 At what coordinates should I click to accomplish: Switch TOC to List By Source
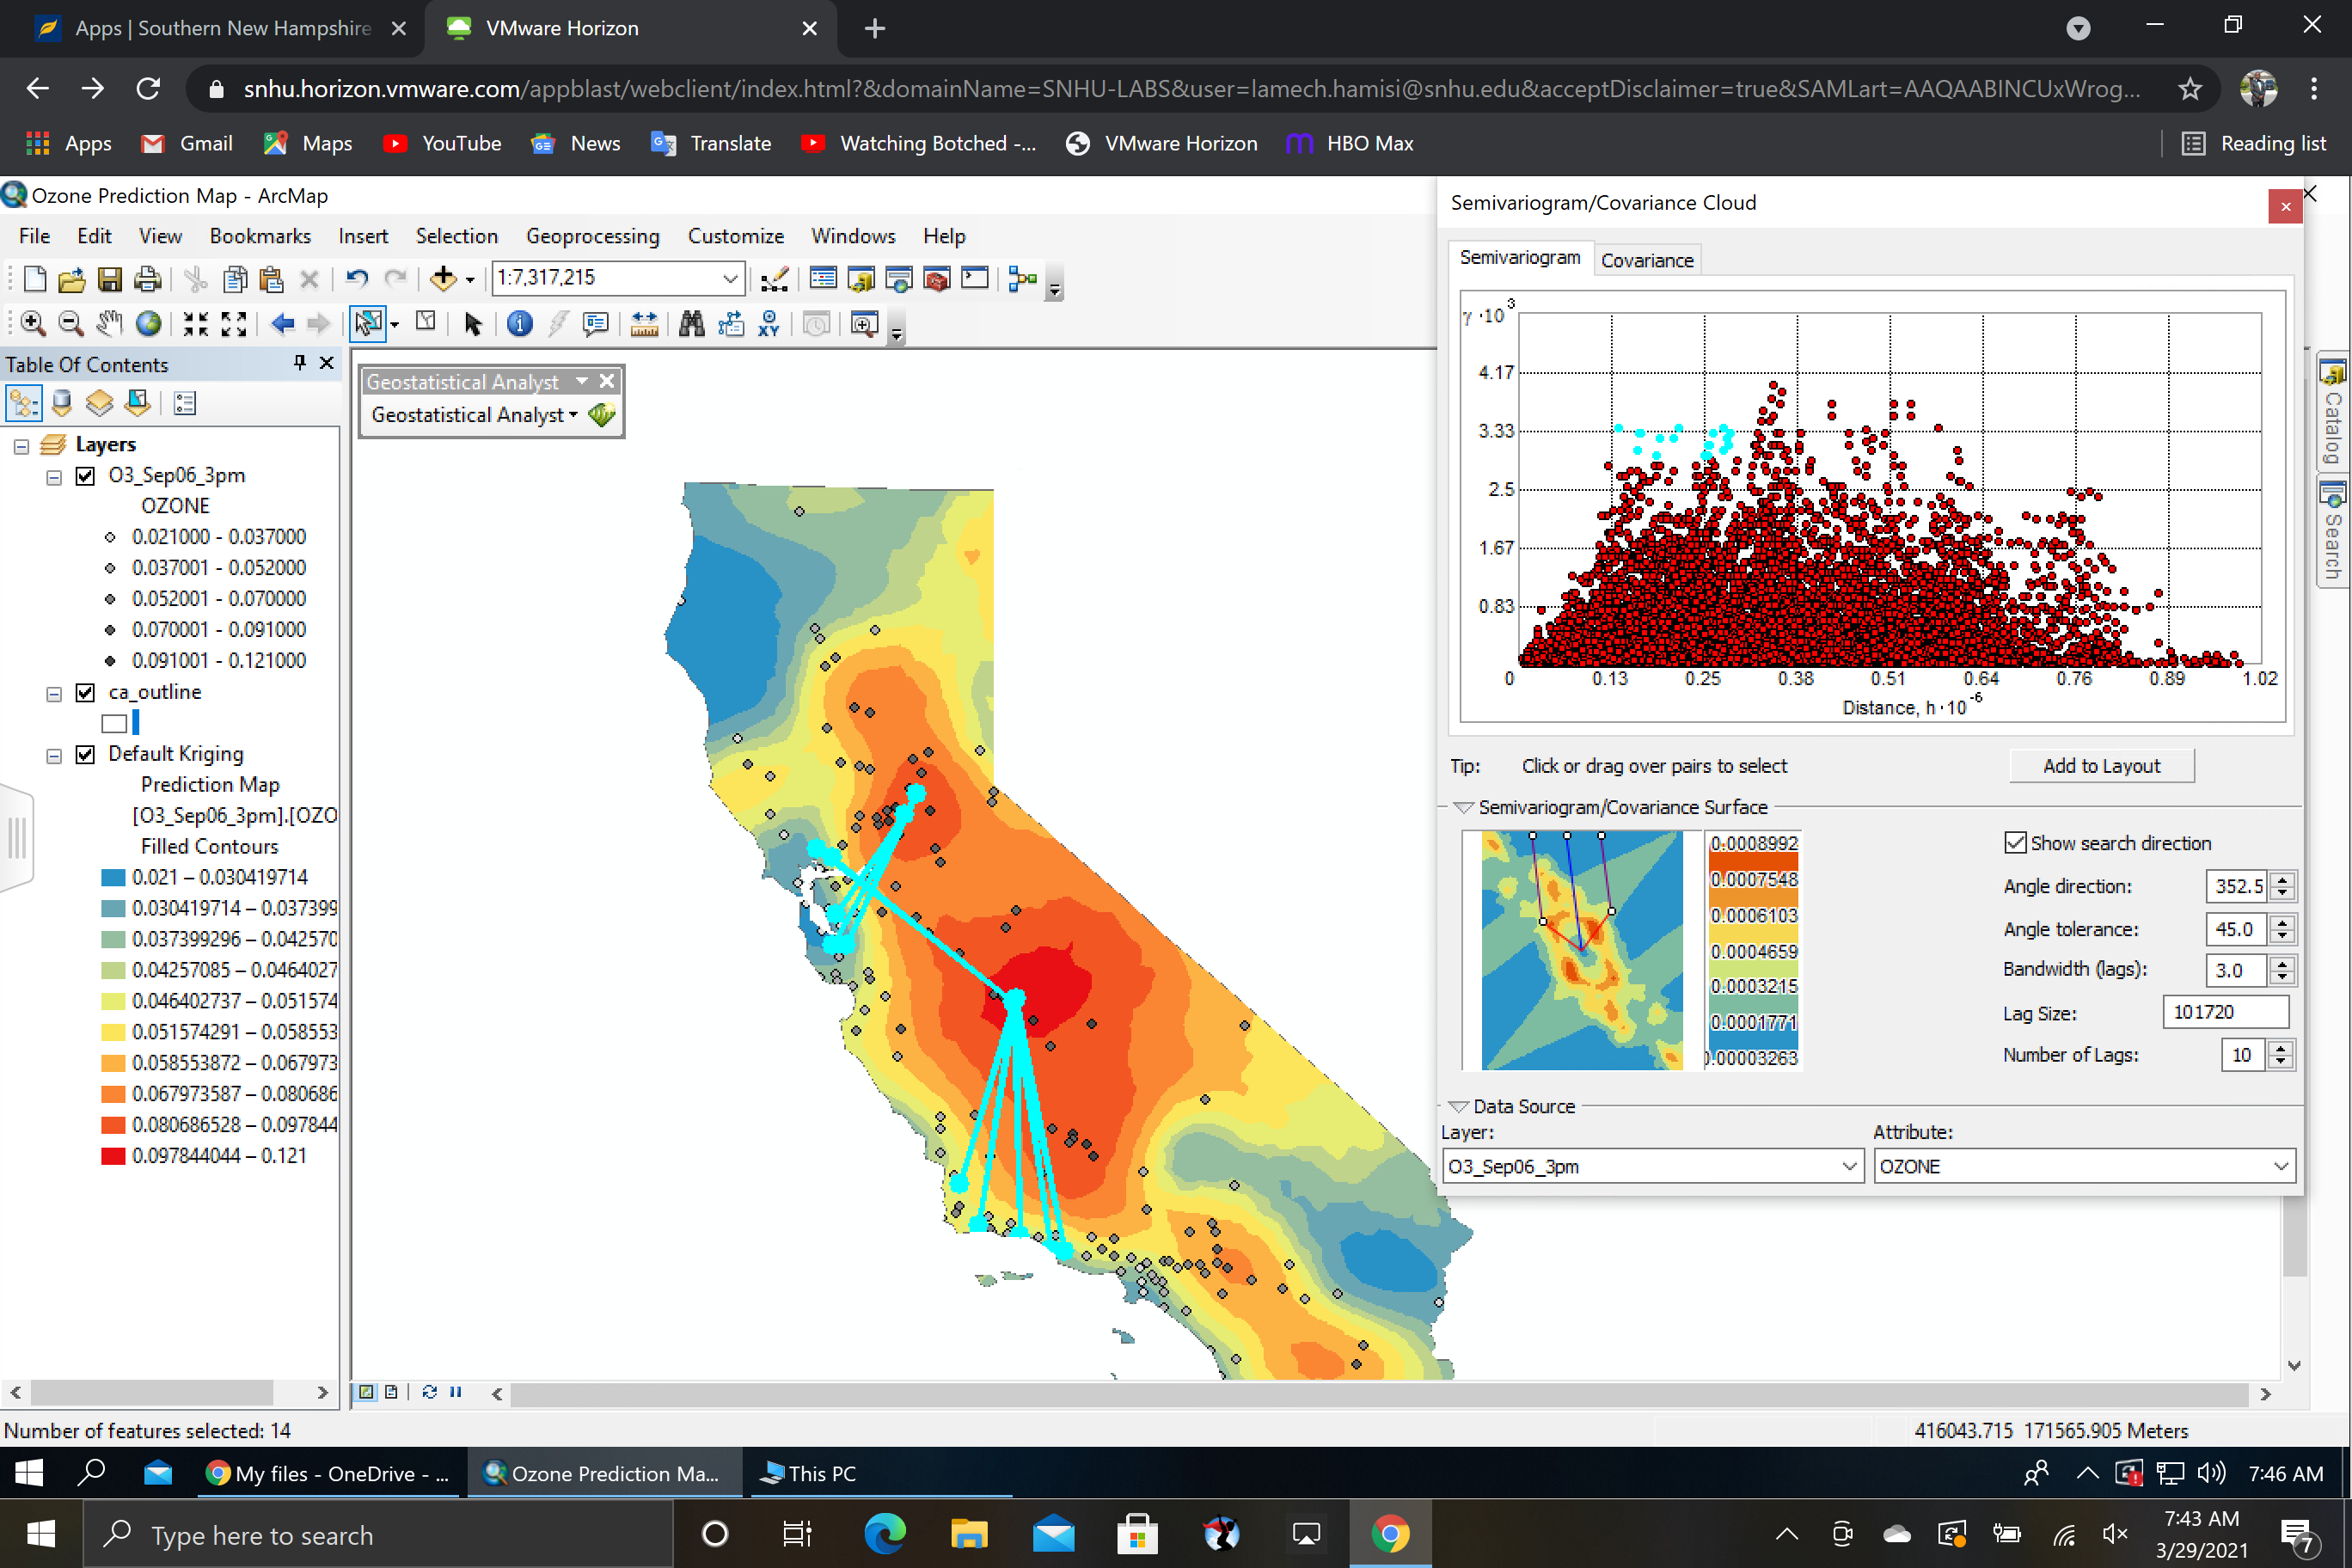(x=62, y=403)
